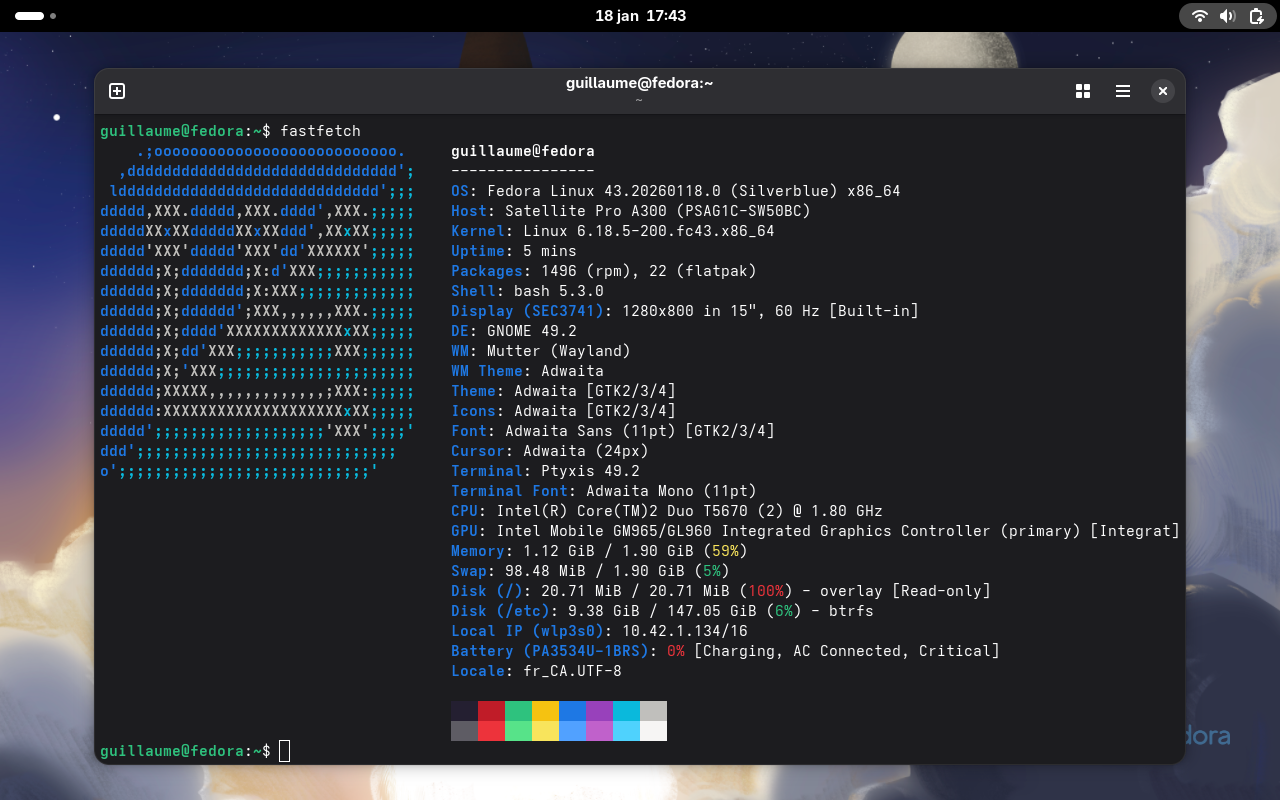Screen dimensions: 1280x800
Task: Click the battery charging icon
Action: 1256,16
